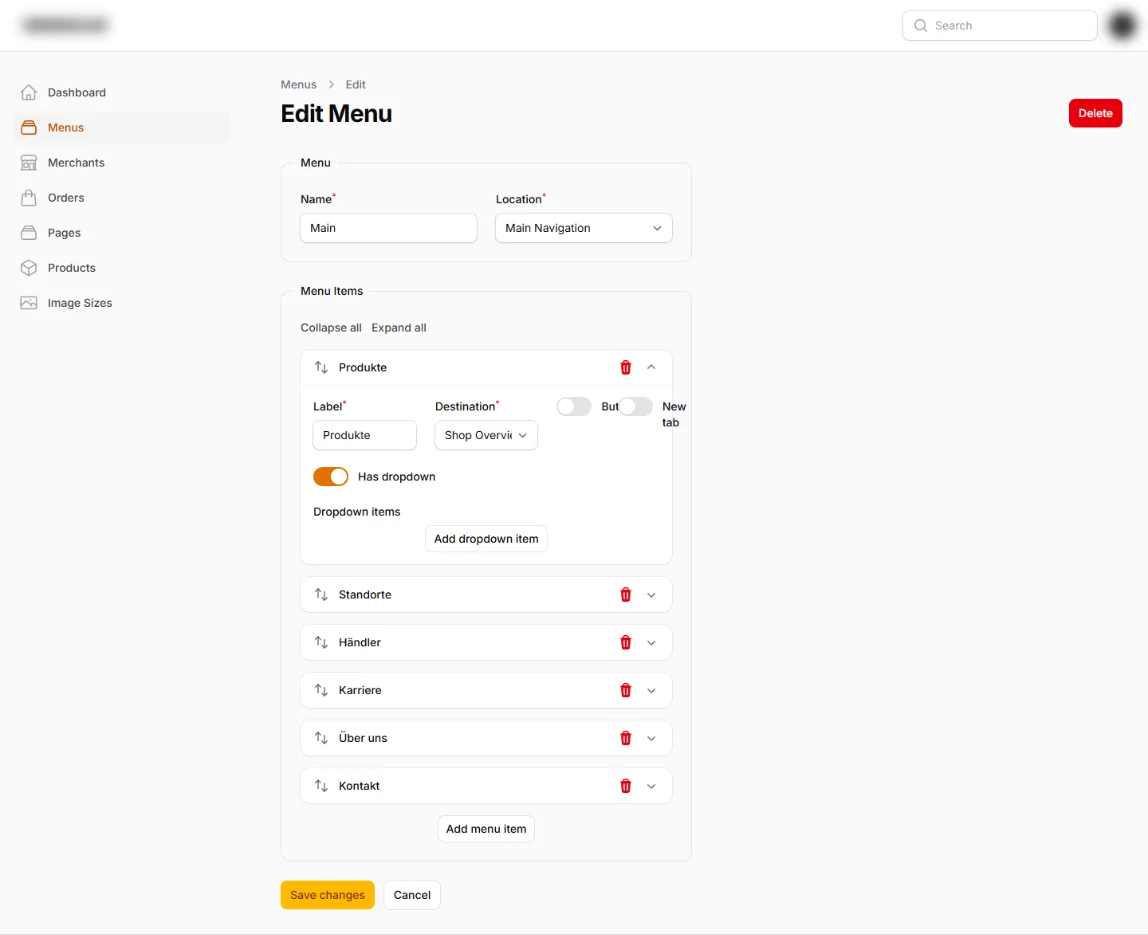Click the Dashboard home icon
Viewport: 1148px width, 935px height.
click(29, 92)
